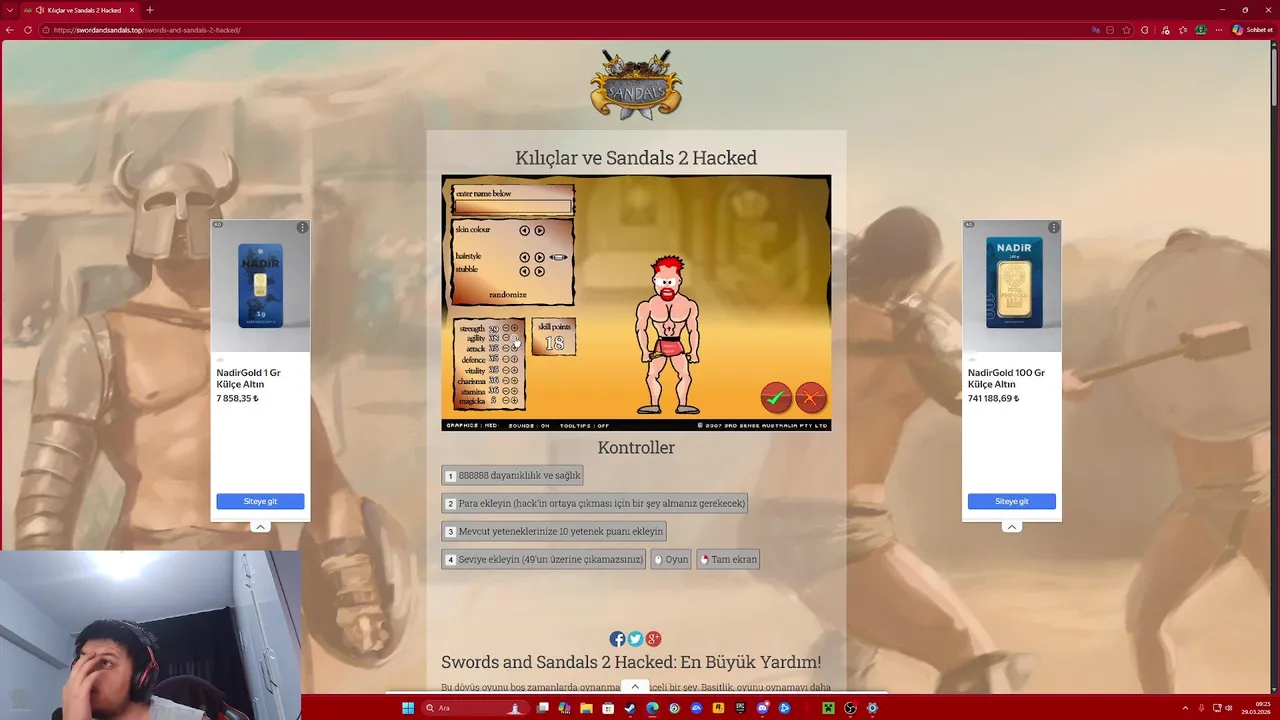Click hack 2: Para ekleyin
The image size is (1280, 720).
tap(594, 503)
